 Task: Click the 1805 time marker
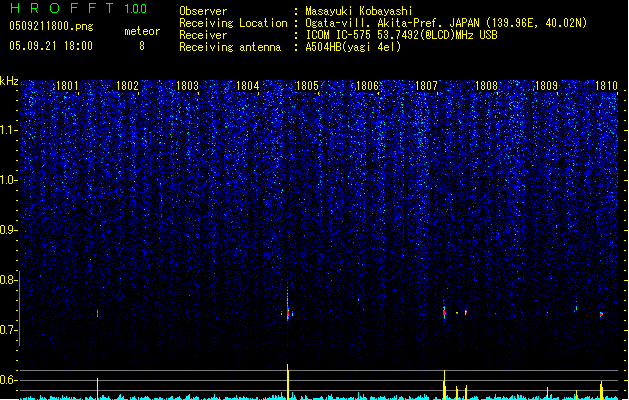click(307, 86)
